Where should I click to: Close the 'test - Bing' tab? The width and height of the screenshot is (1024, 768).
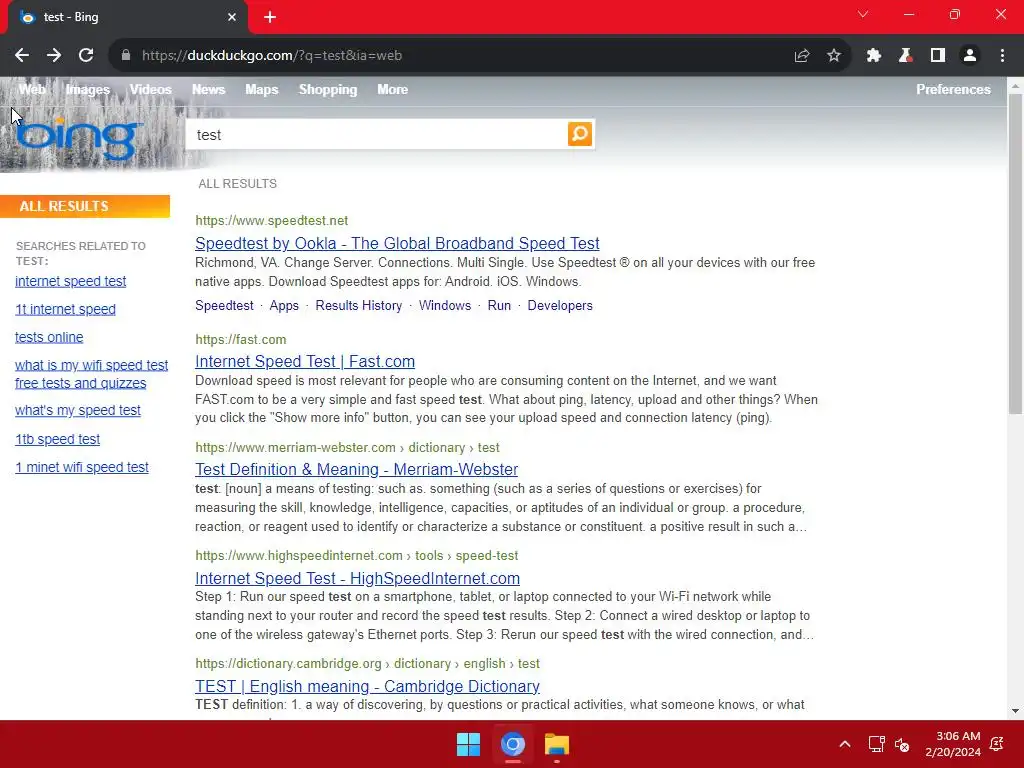coord(232,17)
